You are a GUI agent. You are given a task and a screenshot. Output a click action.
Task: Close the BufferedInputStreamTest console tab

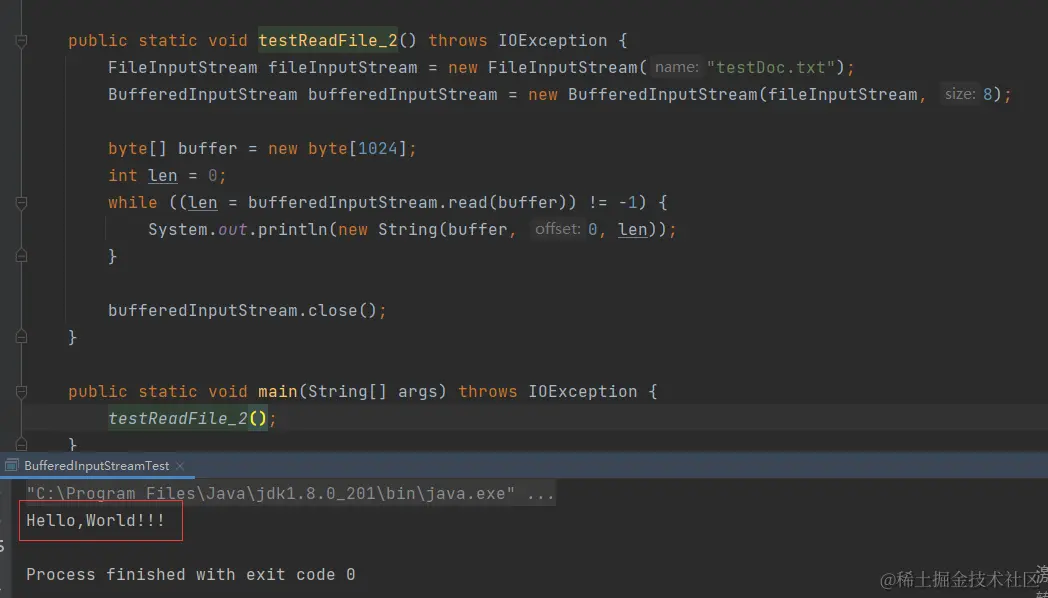tap(180, 466)
